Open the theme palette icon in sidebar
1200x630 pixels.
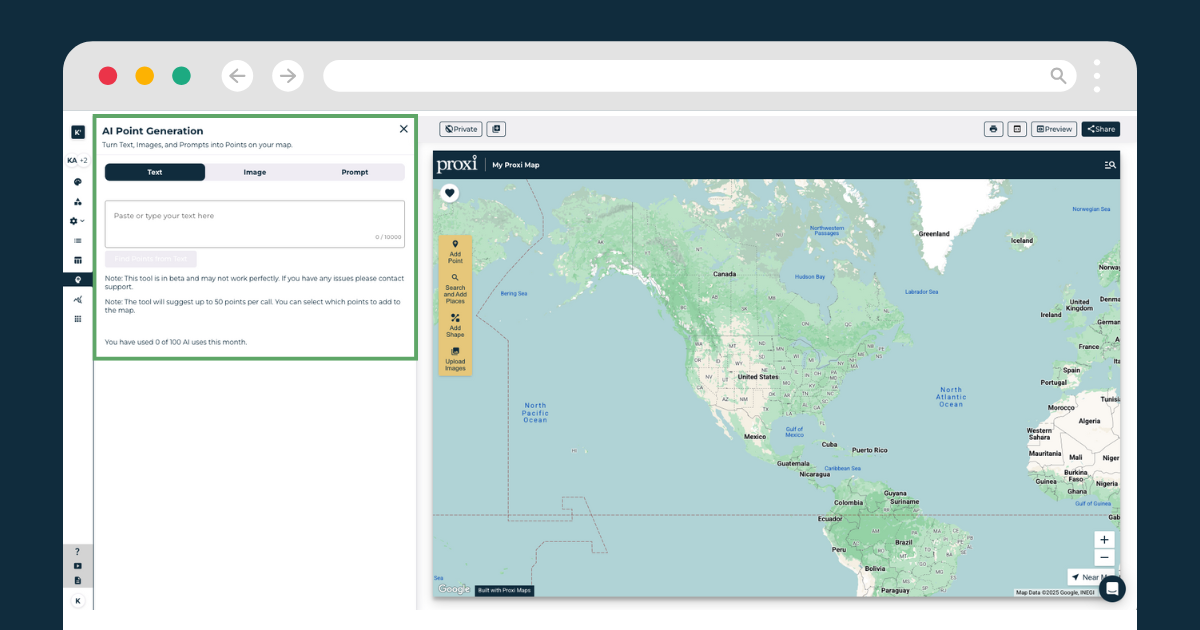(x=78, y=182)
